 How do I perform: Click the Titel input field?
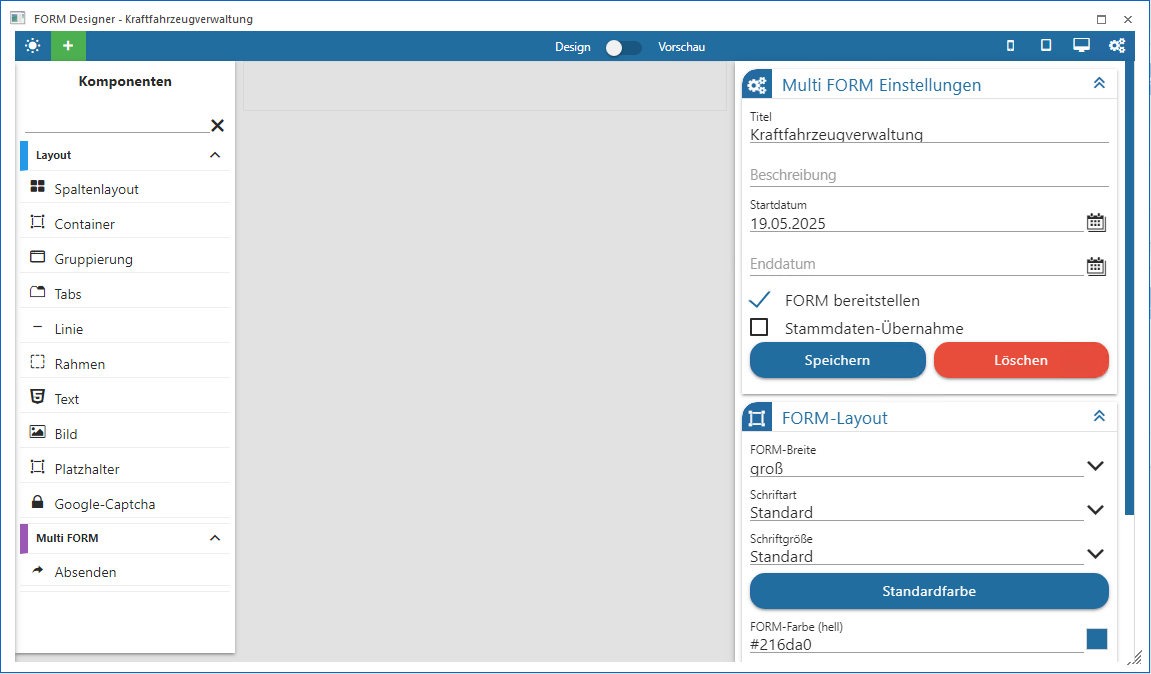pyautogui.click(x=929, y=134)
